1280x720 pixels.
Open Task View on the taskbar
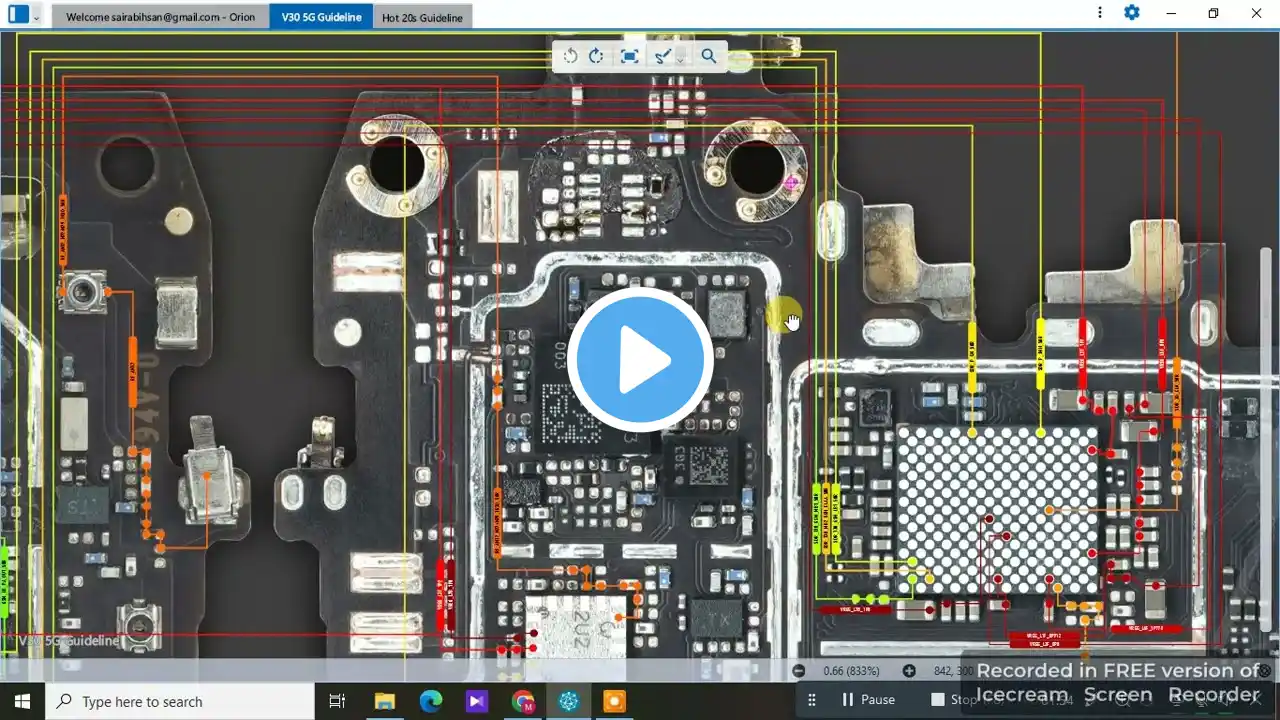point(337,701)
